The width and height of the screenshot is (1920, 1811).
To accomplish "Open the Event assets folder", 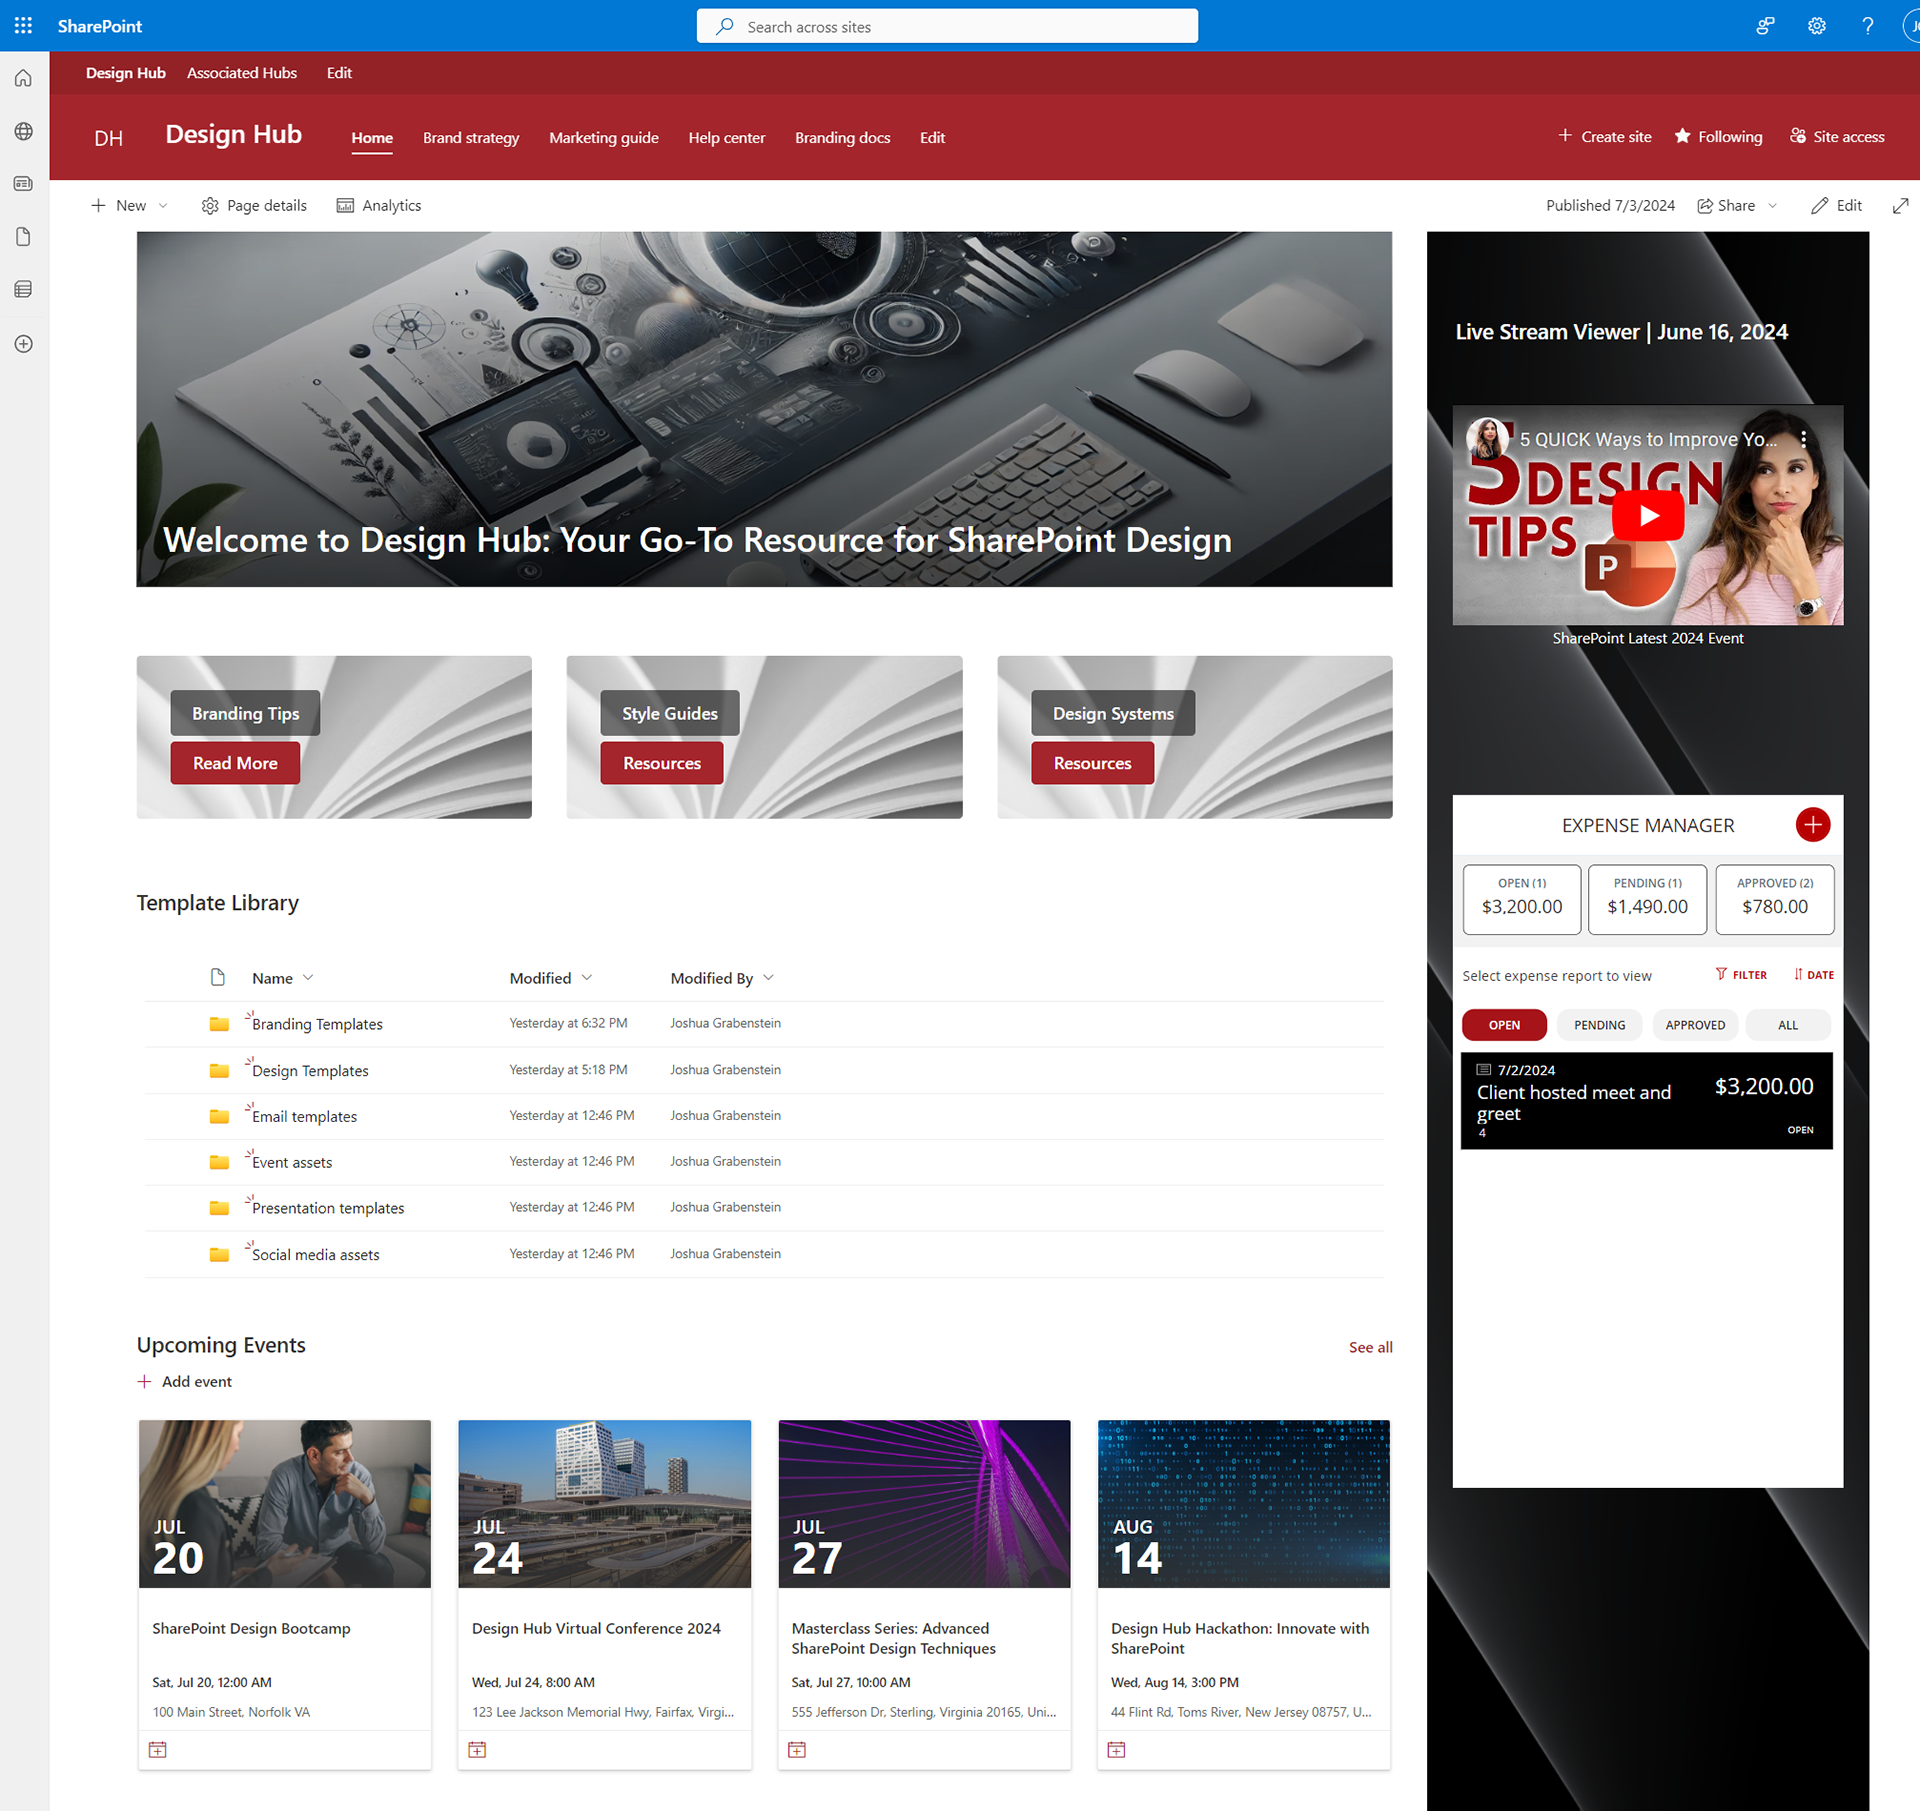I will [292, 1162].
